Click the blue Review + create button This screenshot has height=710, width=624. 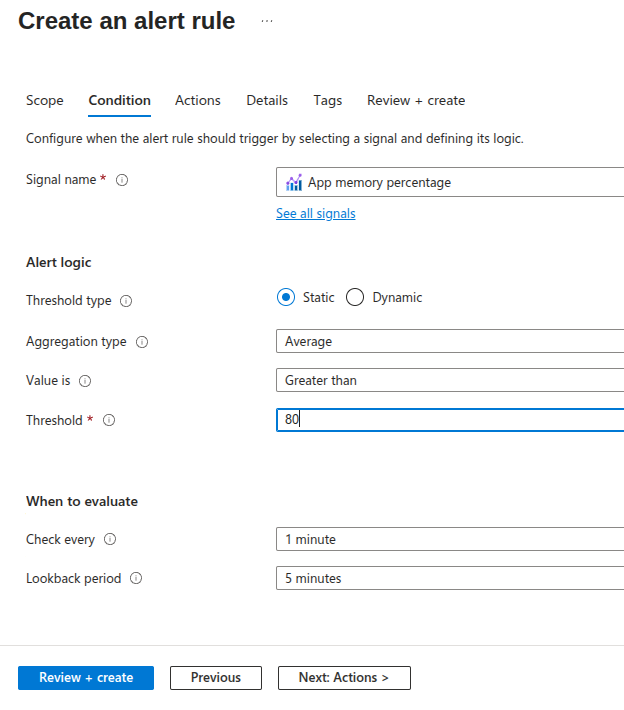coord(86,678)
